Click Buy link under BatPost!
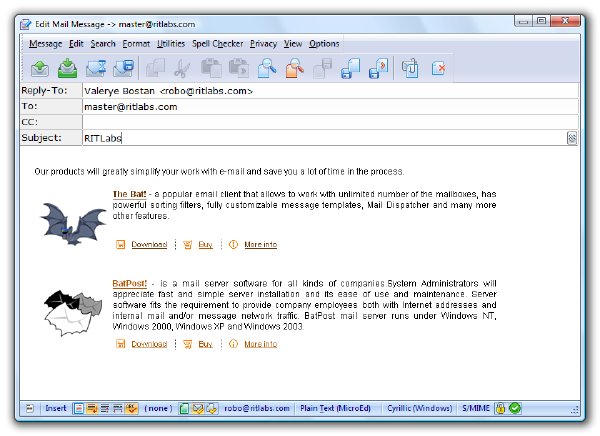 point(205,344)
